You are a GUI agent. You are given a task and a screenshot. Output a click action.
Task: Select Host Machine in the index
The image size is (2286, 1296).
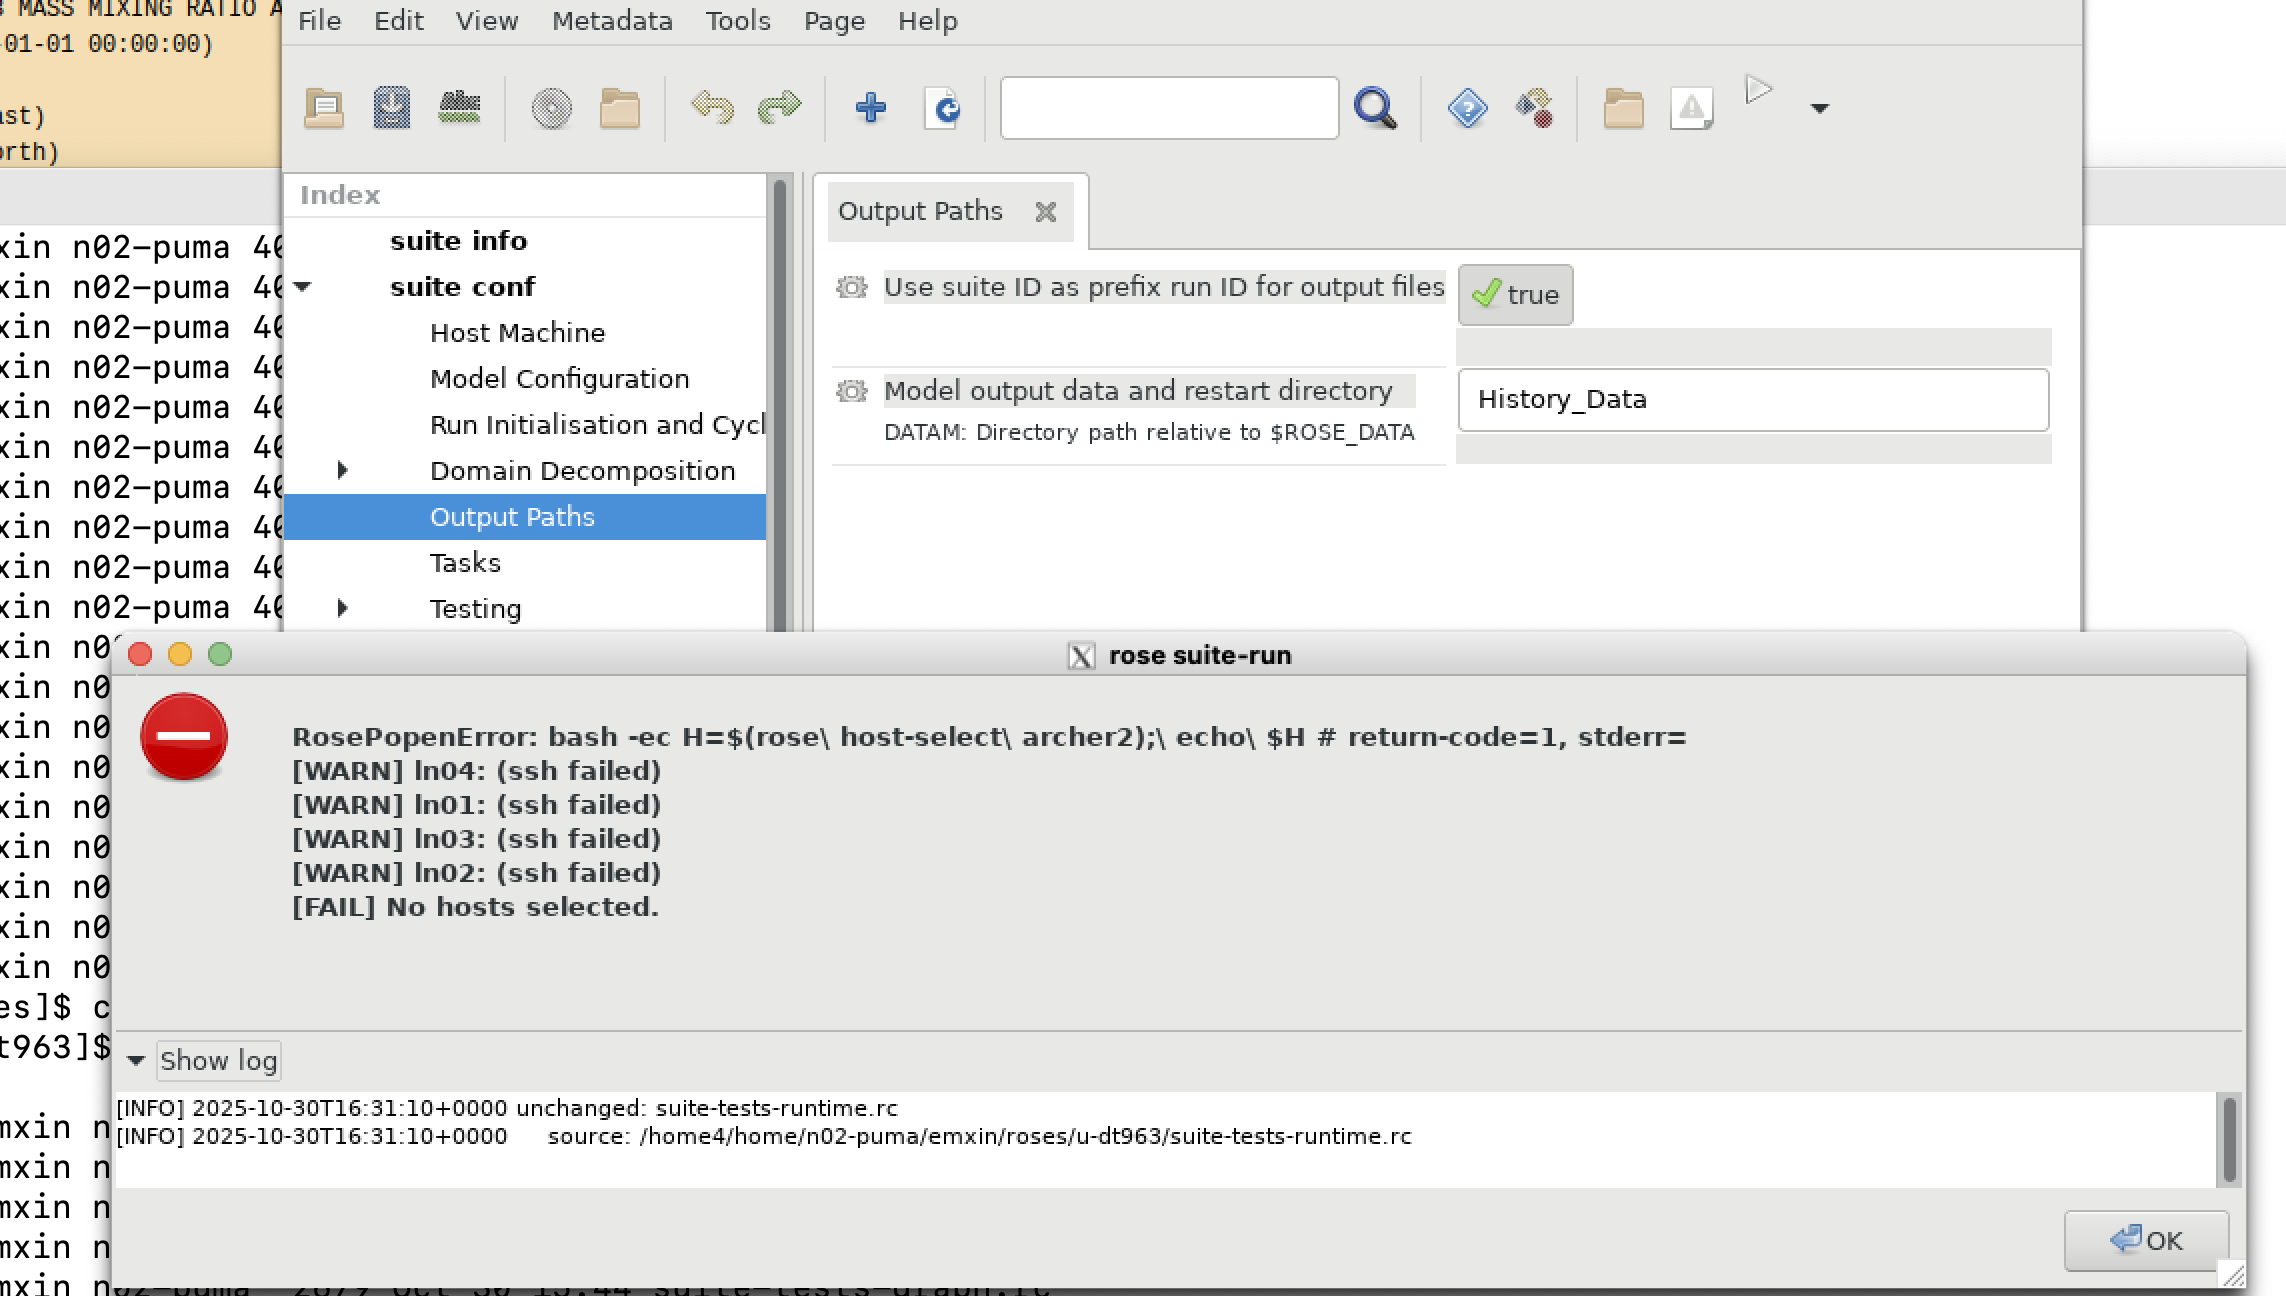[517, 333]
